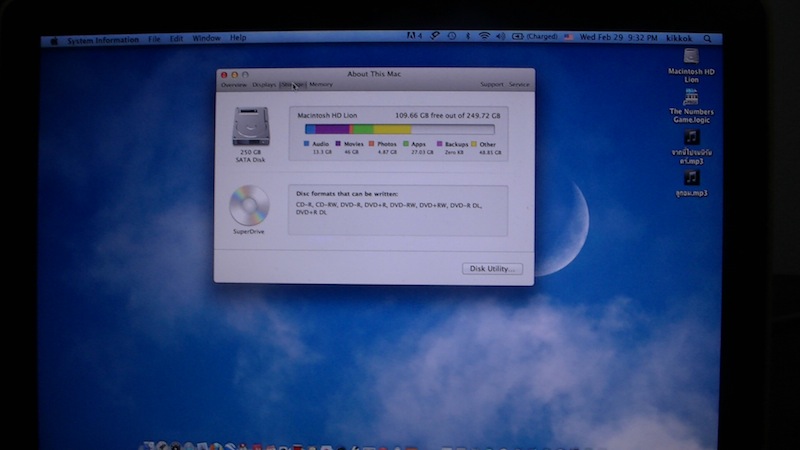
Task: Click the Macintosh HD Lion volume name
Action: coord(327,115)
